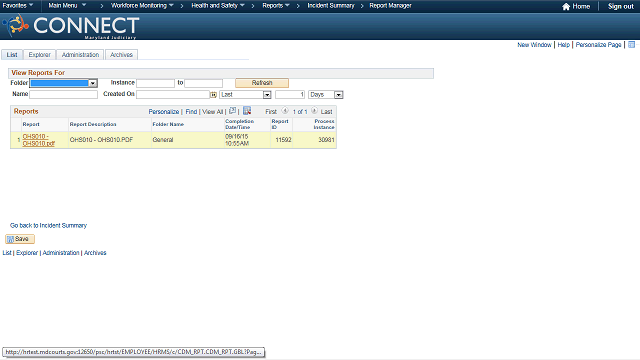The image size is (640, 360).
Task: Switch to the Administration tab
Action: pos(80,55)
